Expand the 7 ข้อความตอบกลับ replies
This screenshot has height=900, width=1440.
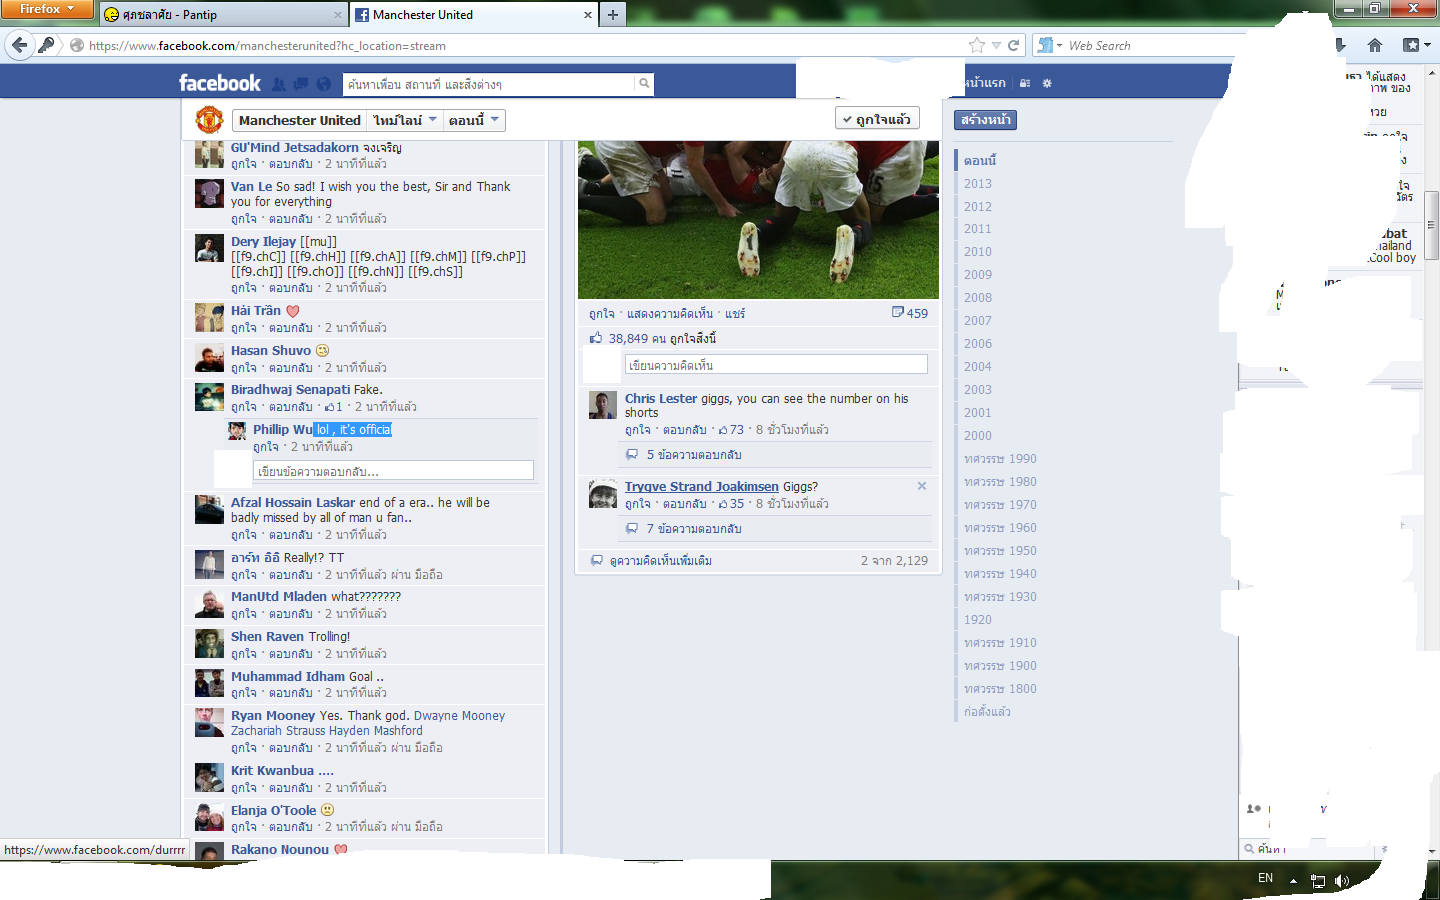pyautogui.click(x=693, y=529)
